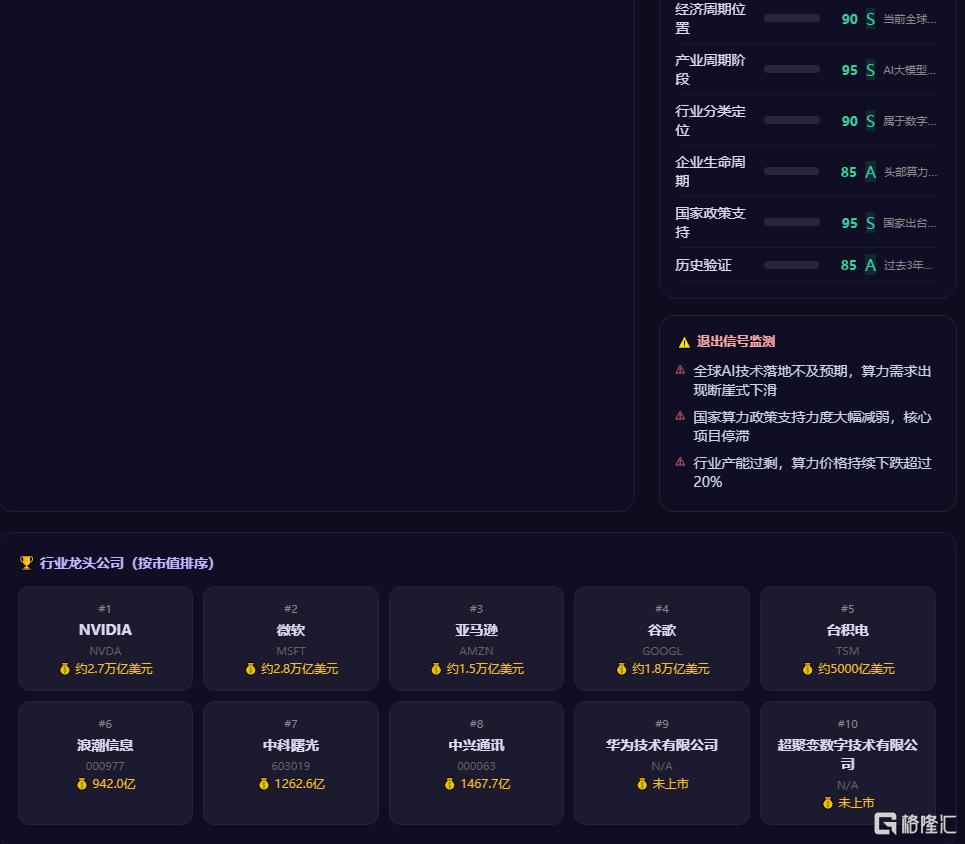Click the stock code 000977

105,766
